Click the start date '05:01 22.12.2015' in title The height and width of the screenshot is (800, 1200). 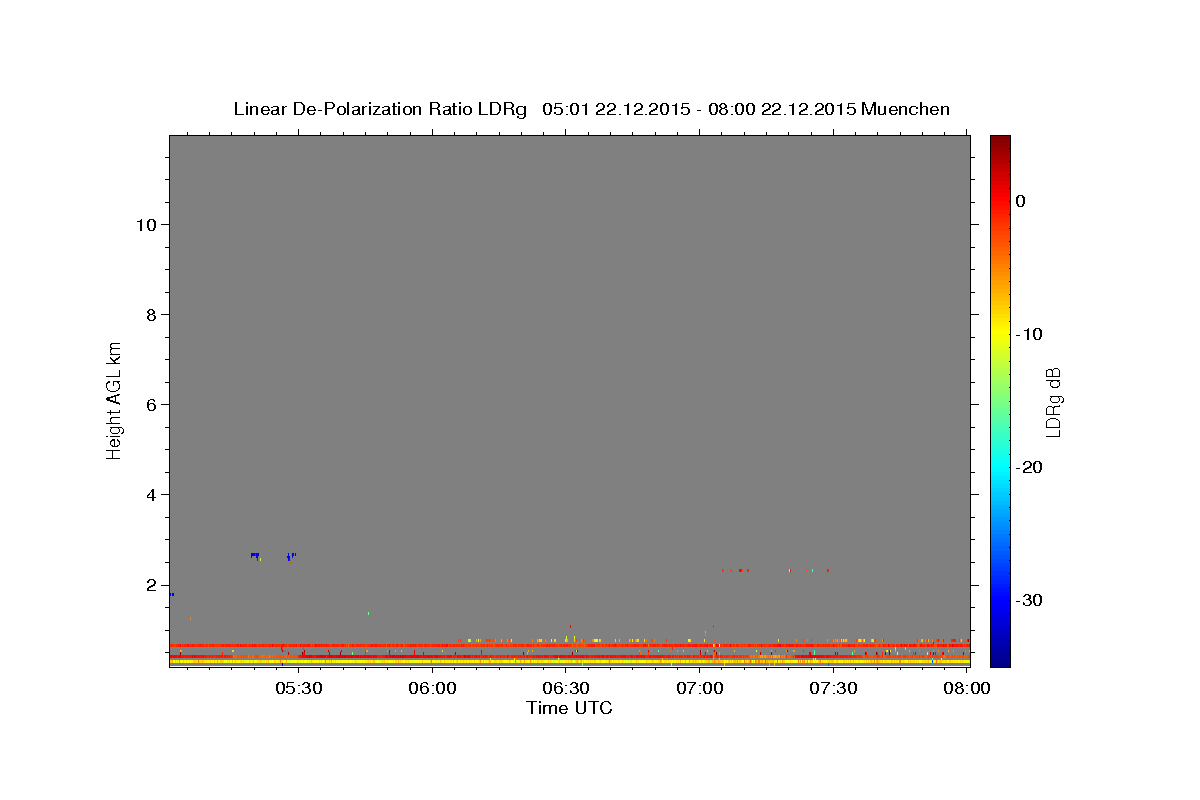point(615,109)
